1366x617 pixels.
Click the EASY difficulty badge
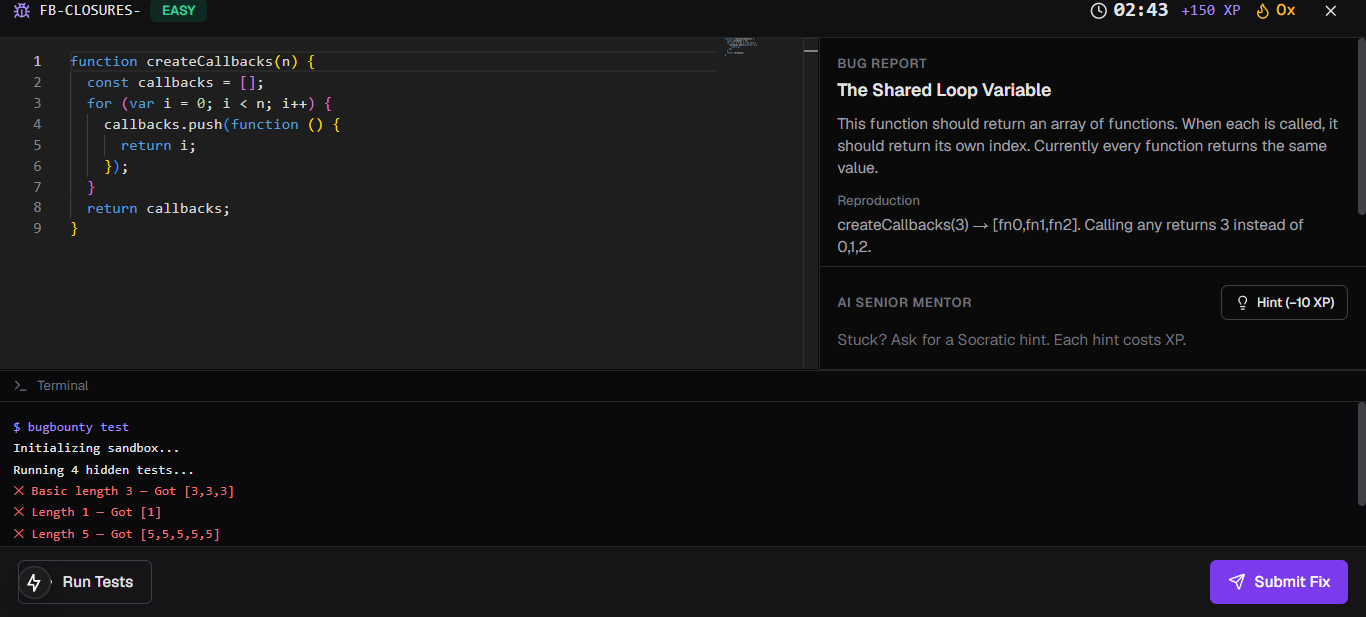[x=179, y=11]
